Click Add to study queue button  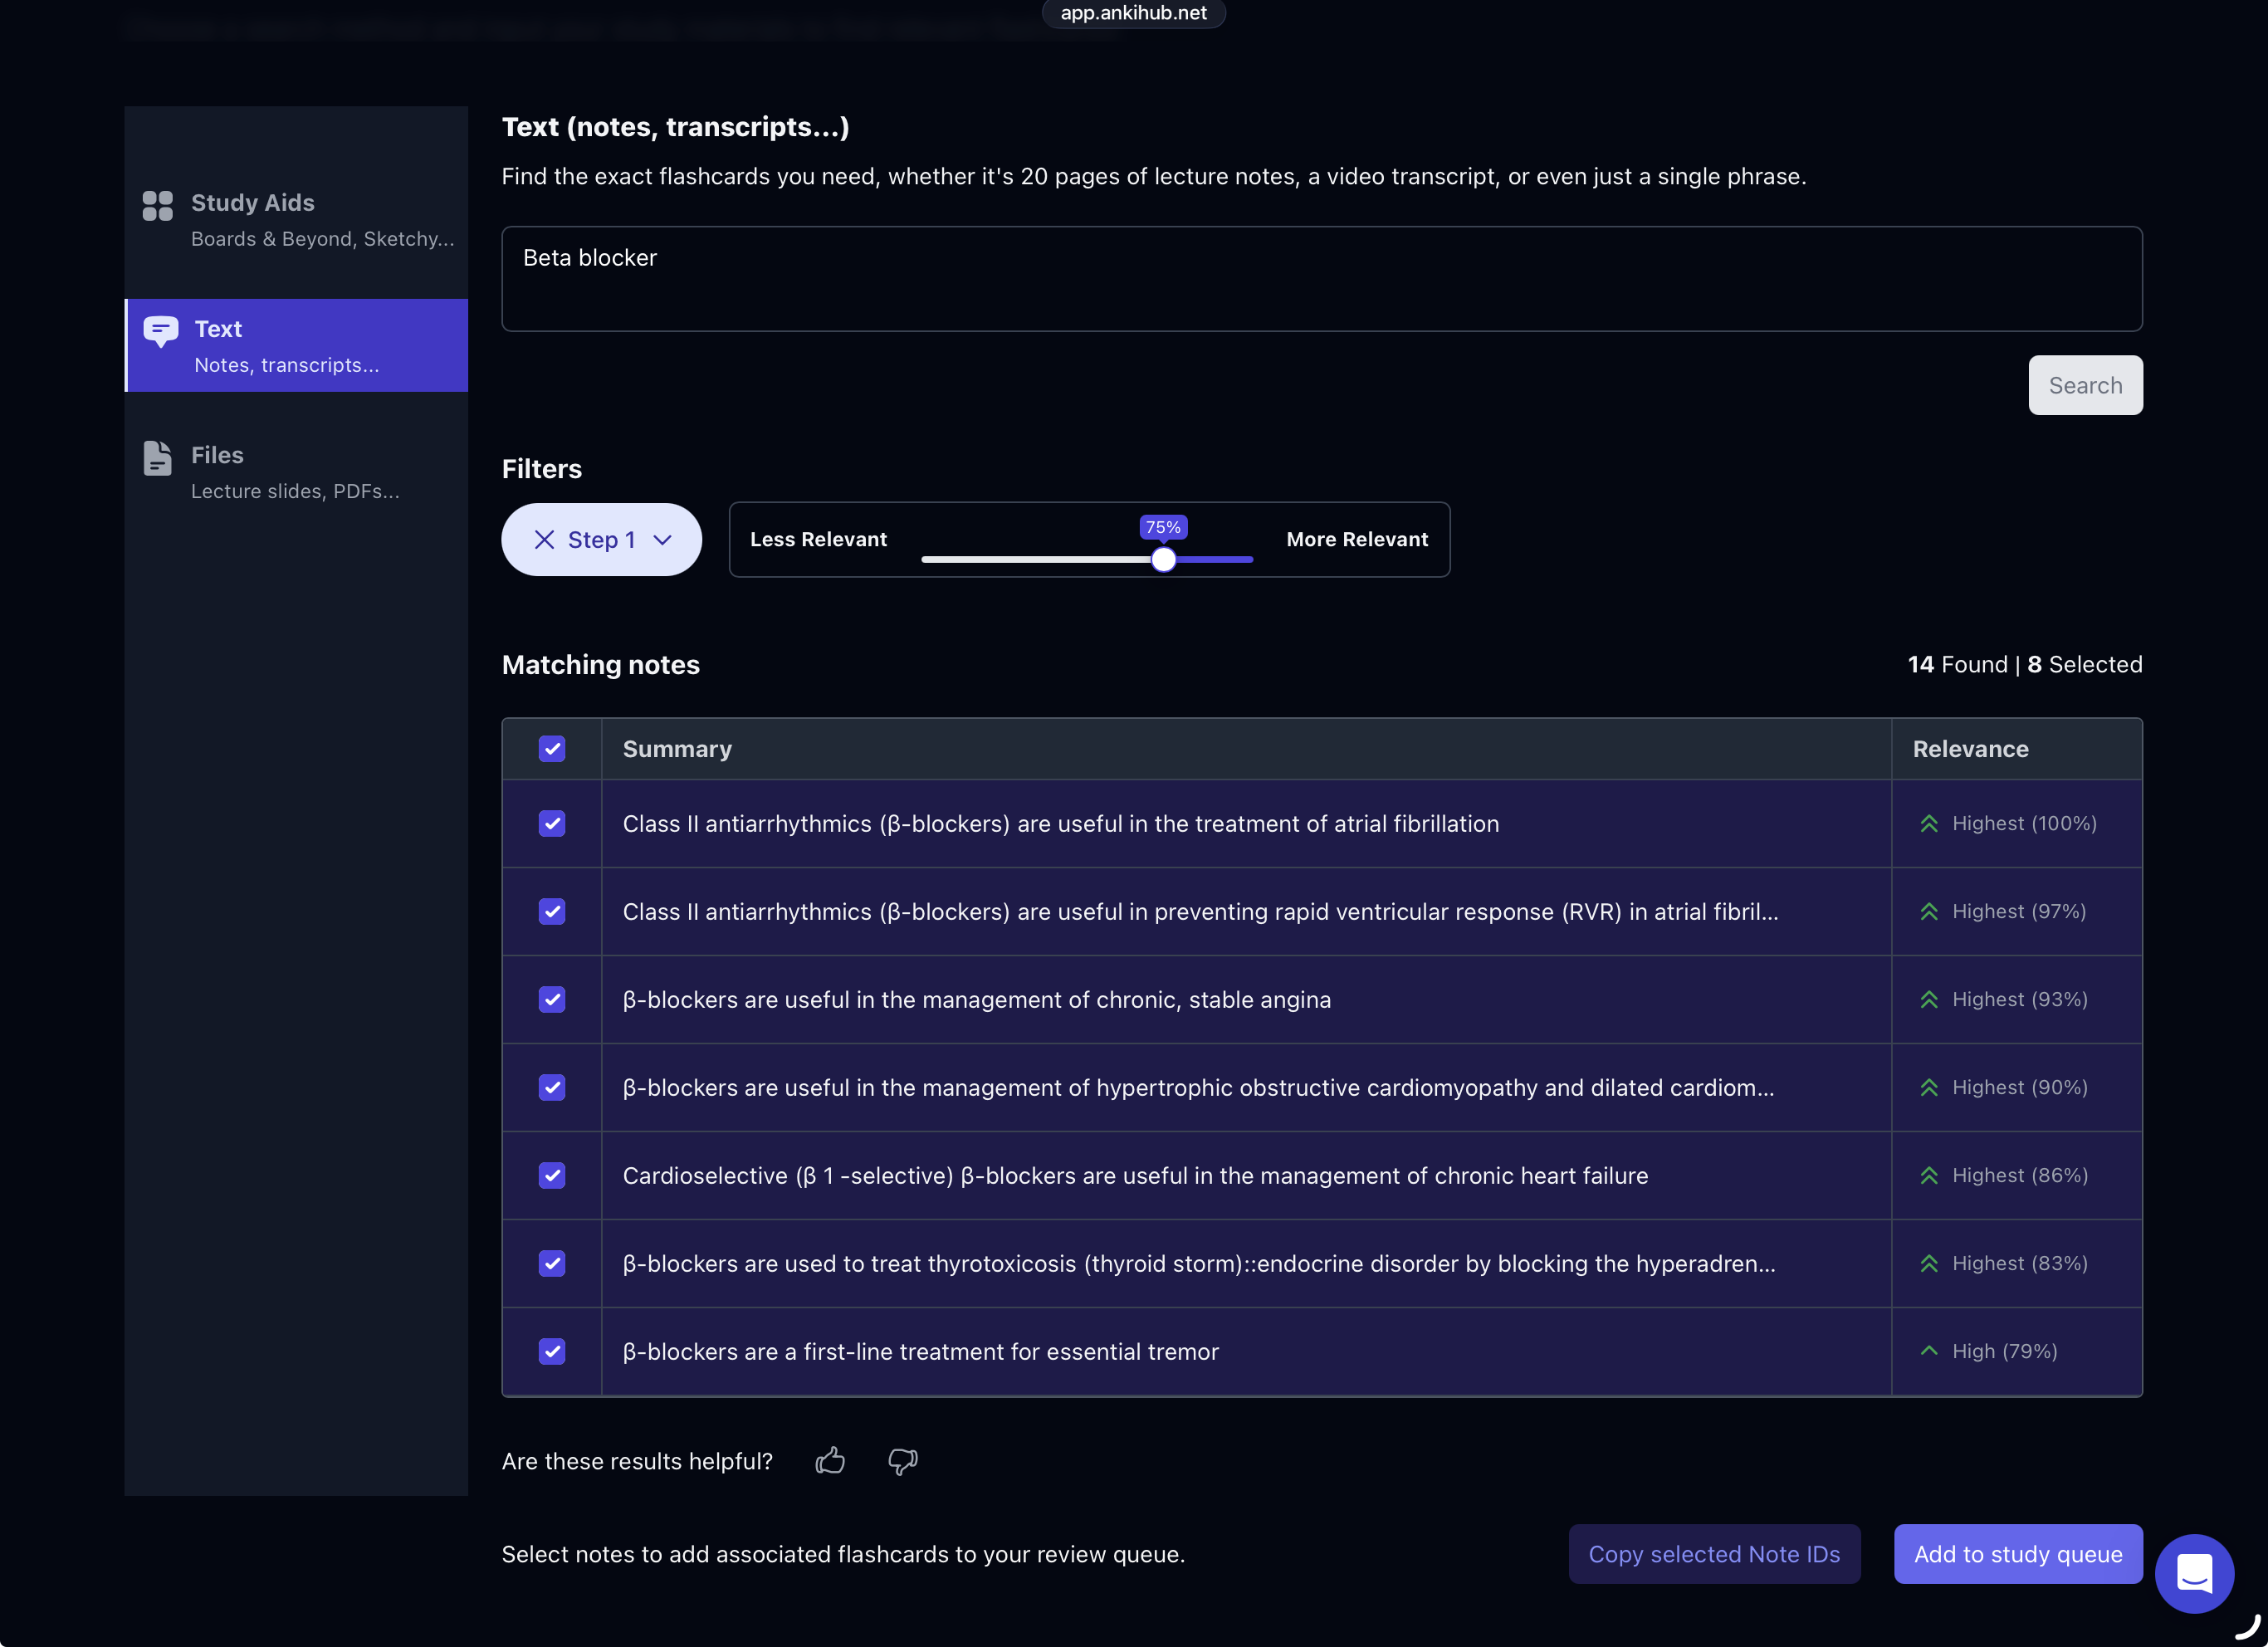[2018, 1554]
